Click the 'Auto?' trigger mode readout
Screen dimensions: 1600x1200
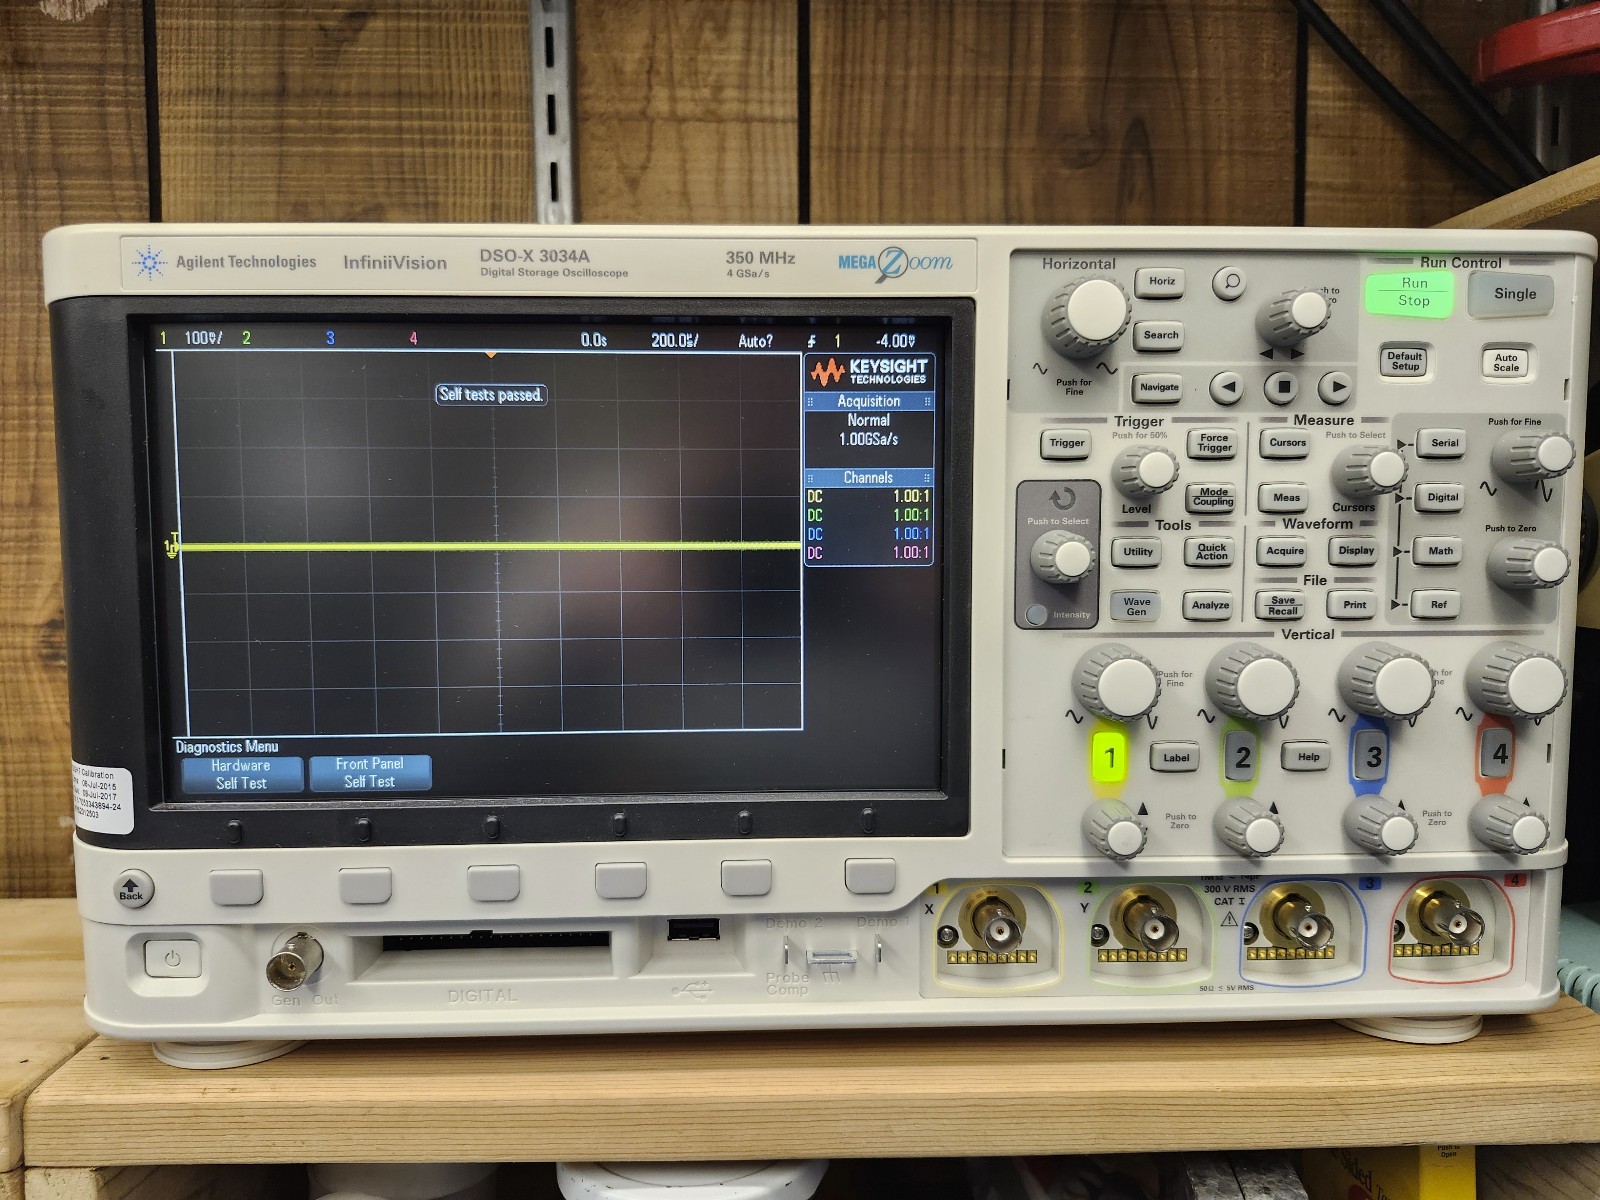pyautogui.click(x=756, y=341)
